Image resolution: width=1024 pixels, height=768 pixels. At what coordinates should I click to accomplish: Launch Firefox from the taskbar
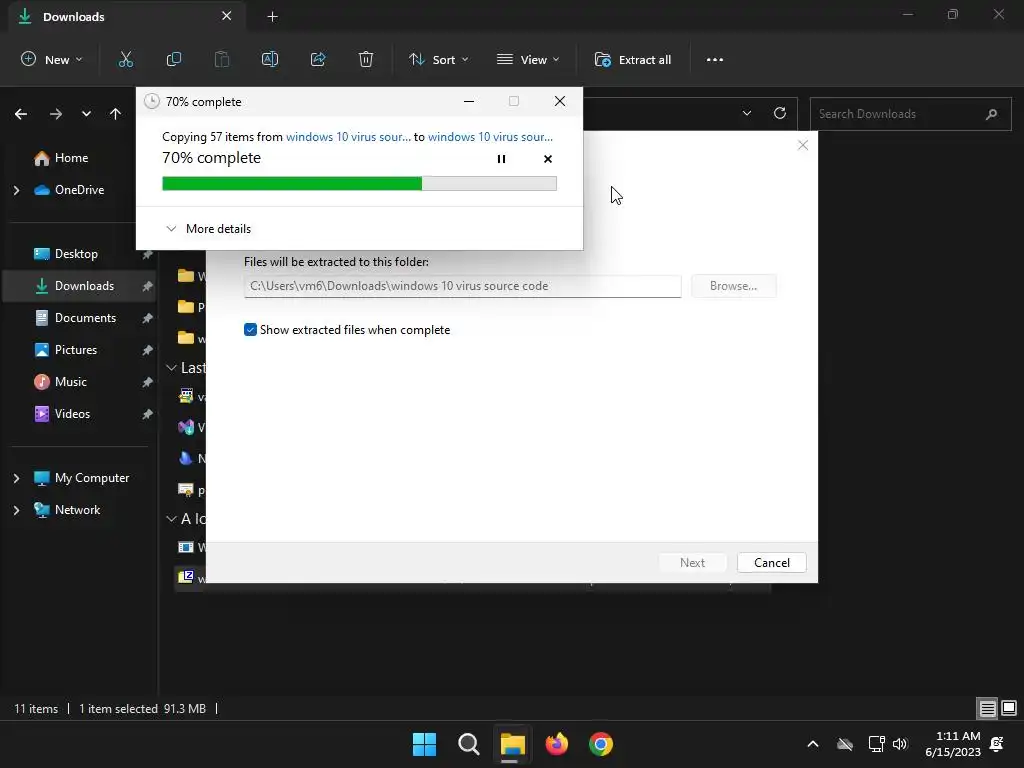(557, 744)
